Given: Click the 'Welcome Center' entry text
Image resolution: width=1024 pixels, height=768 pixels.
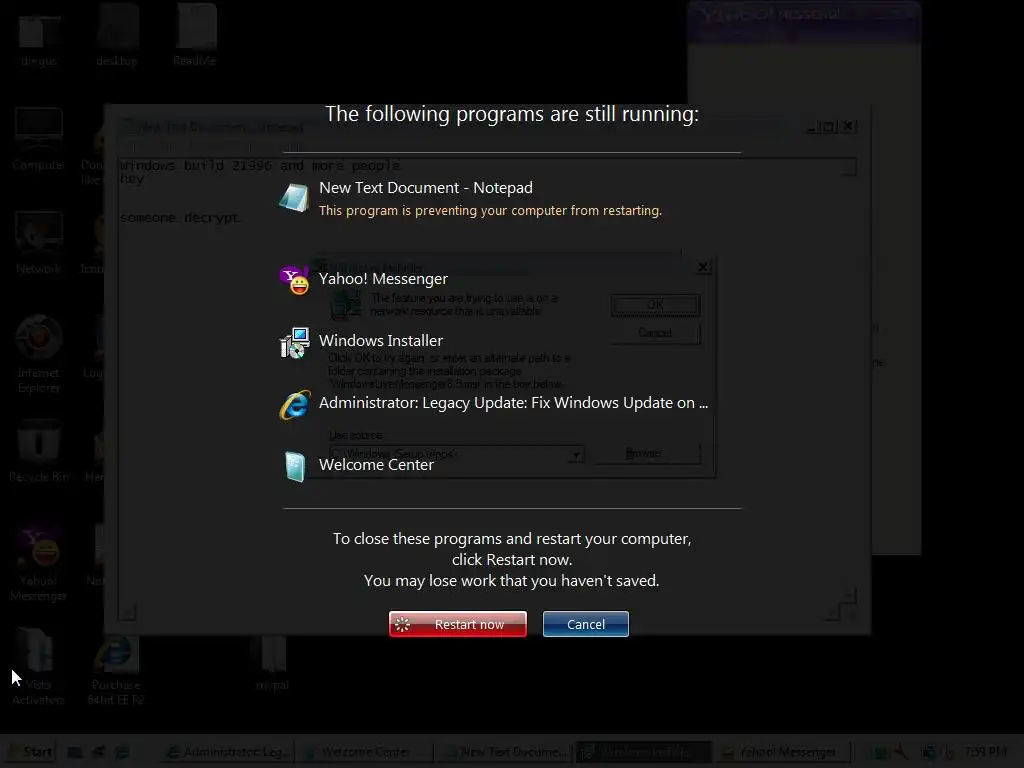Looking at the screenshot, I should 376,465.
